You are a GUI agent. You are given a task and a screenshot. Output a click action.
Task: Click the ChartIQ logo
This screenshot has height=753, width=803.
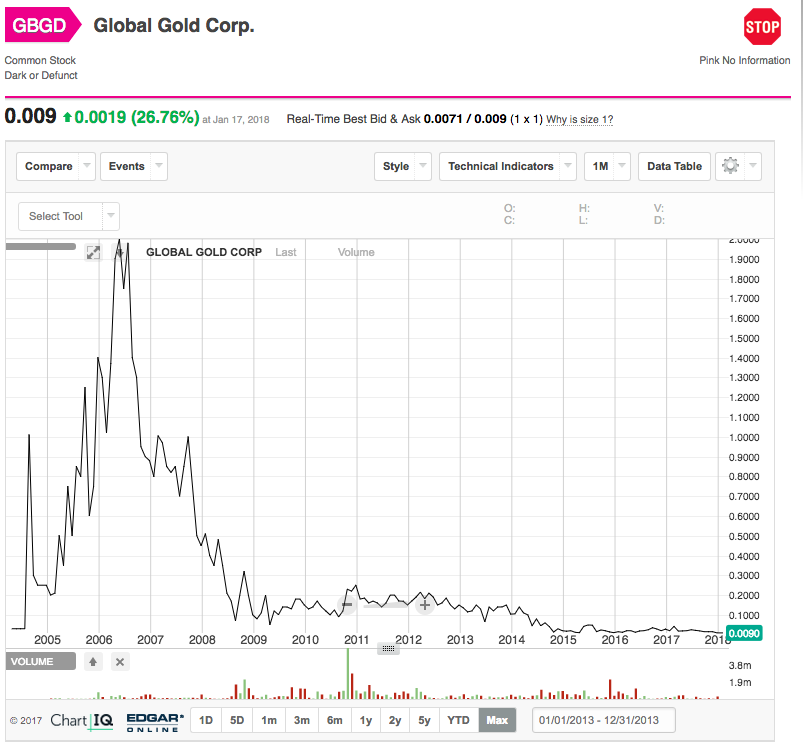80,719
